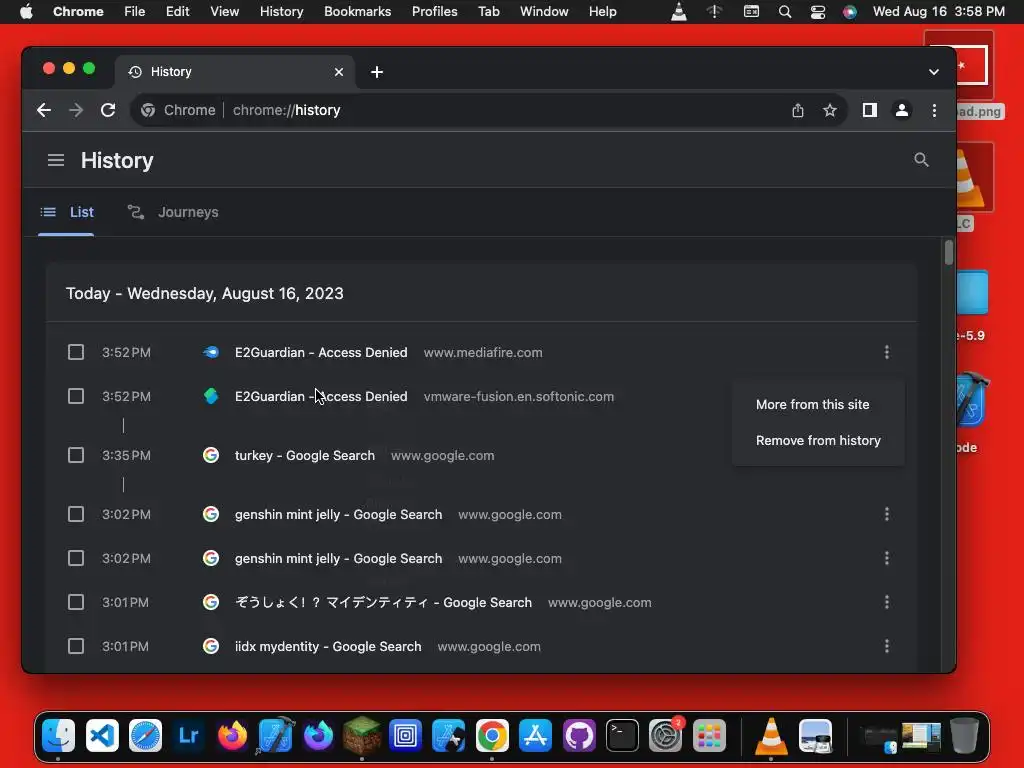
Task: Open actions menu for mediafire.com entry
Action: [886, 353]
